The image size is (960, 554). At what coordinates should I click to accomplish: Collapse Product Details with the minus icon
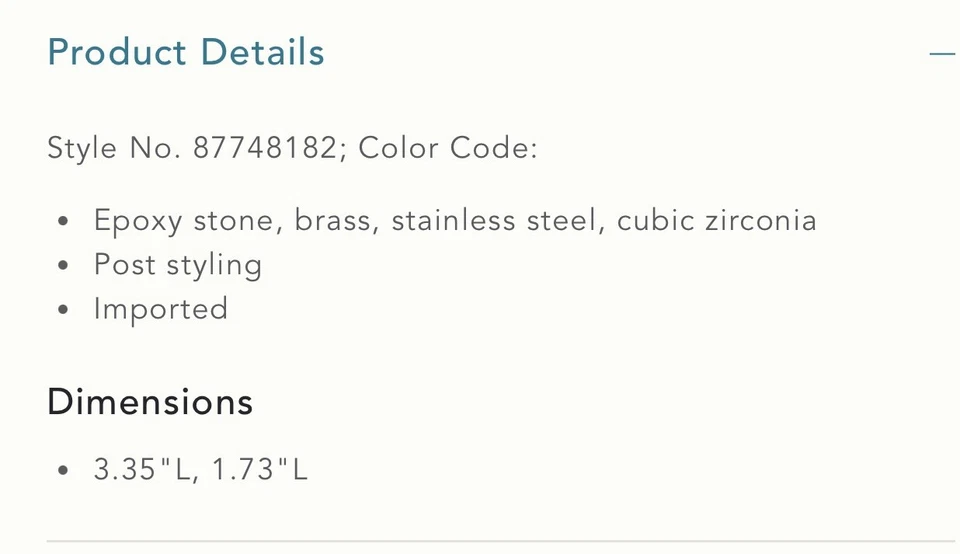pyautogui.click(x=941, y=53)
